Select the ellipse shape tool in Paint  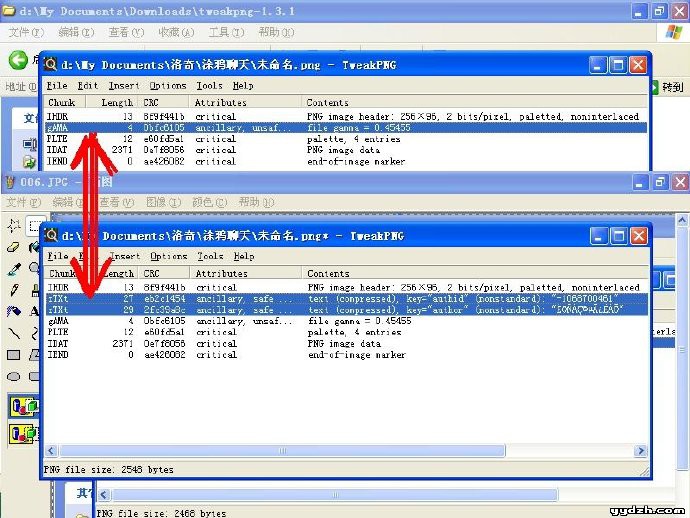(14, 377)
